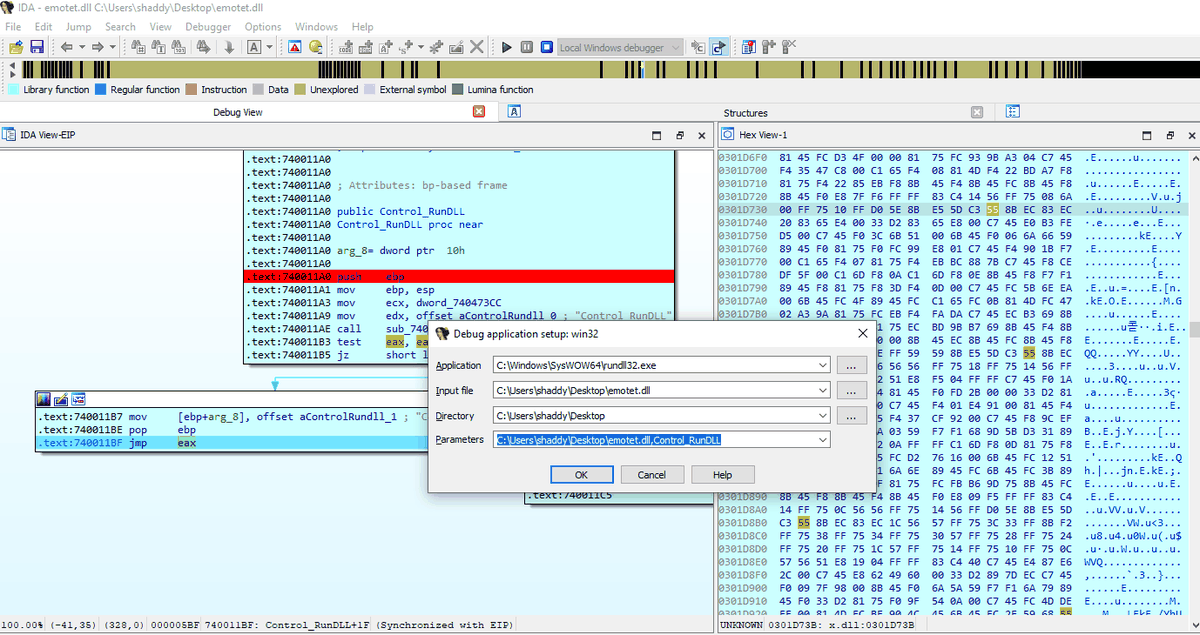Click the second graph node header icon

60,400
